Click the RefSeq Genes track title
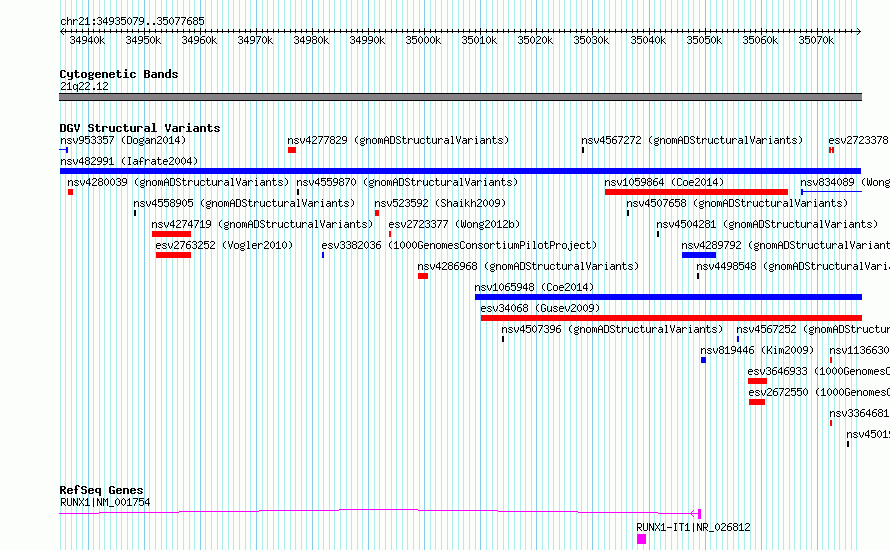890x550 pixels. coord(102,490)
